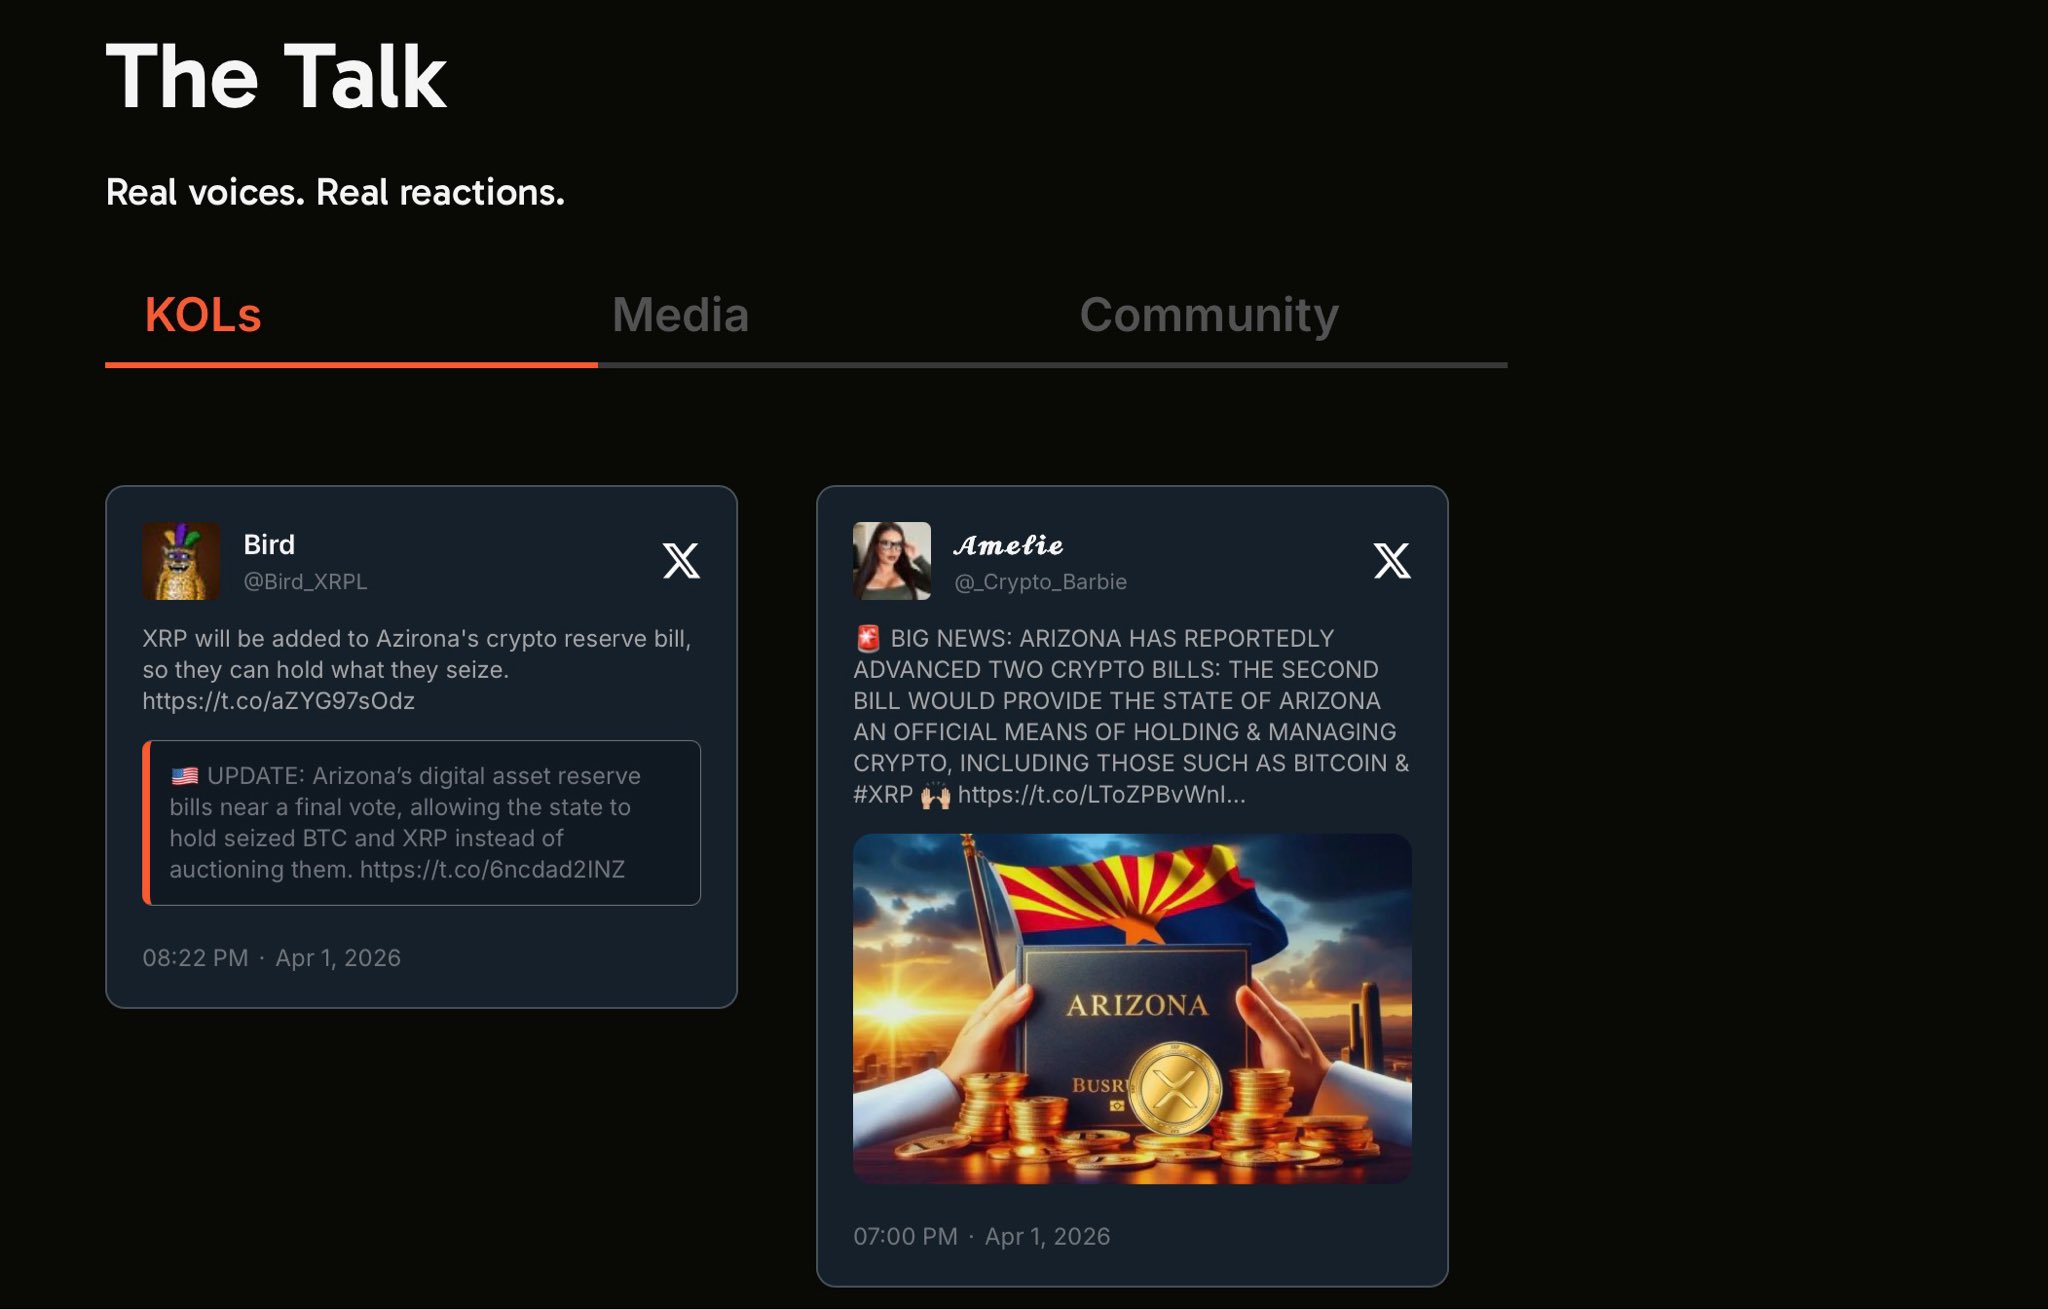
Task: Switch to the Community tab
Action: click(1209, 315)
